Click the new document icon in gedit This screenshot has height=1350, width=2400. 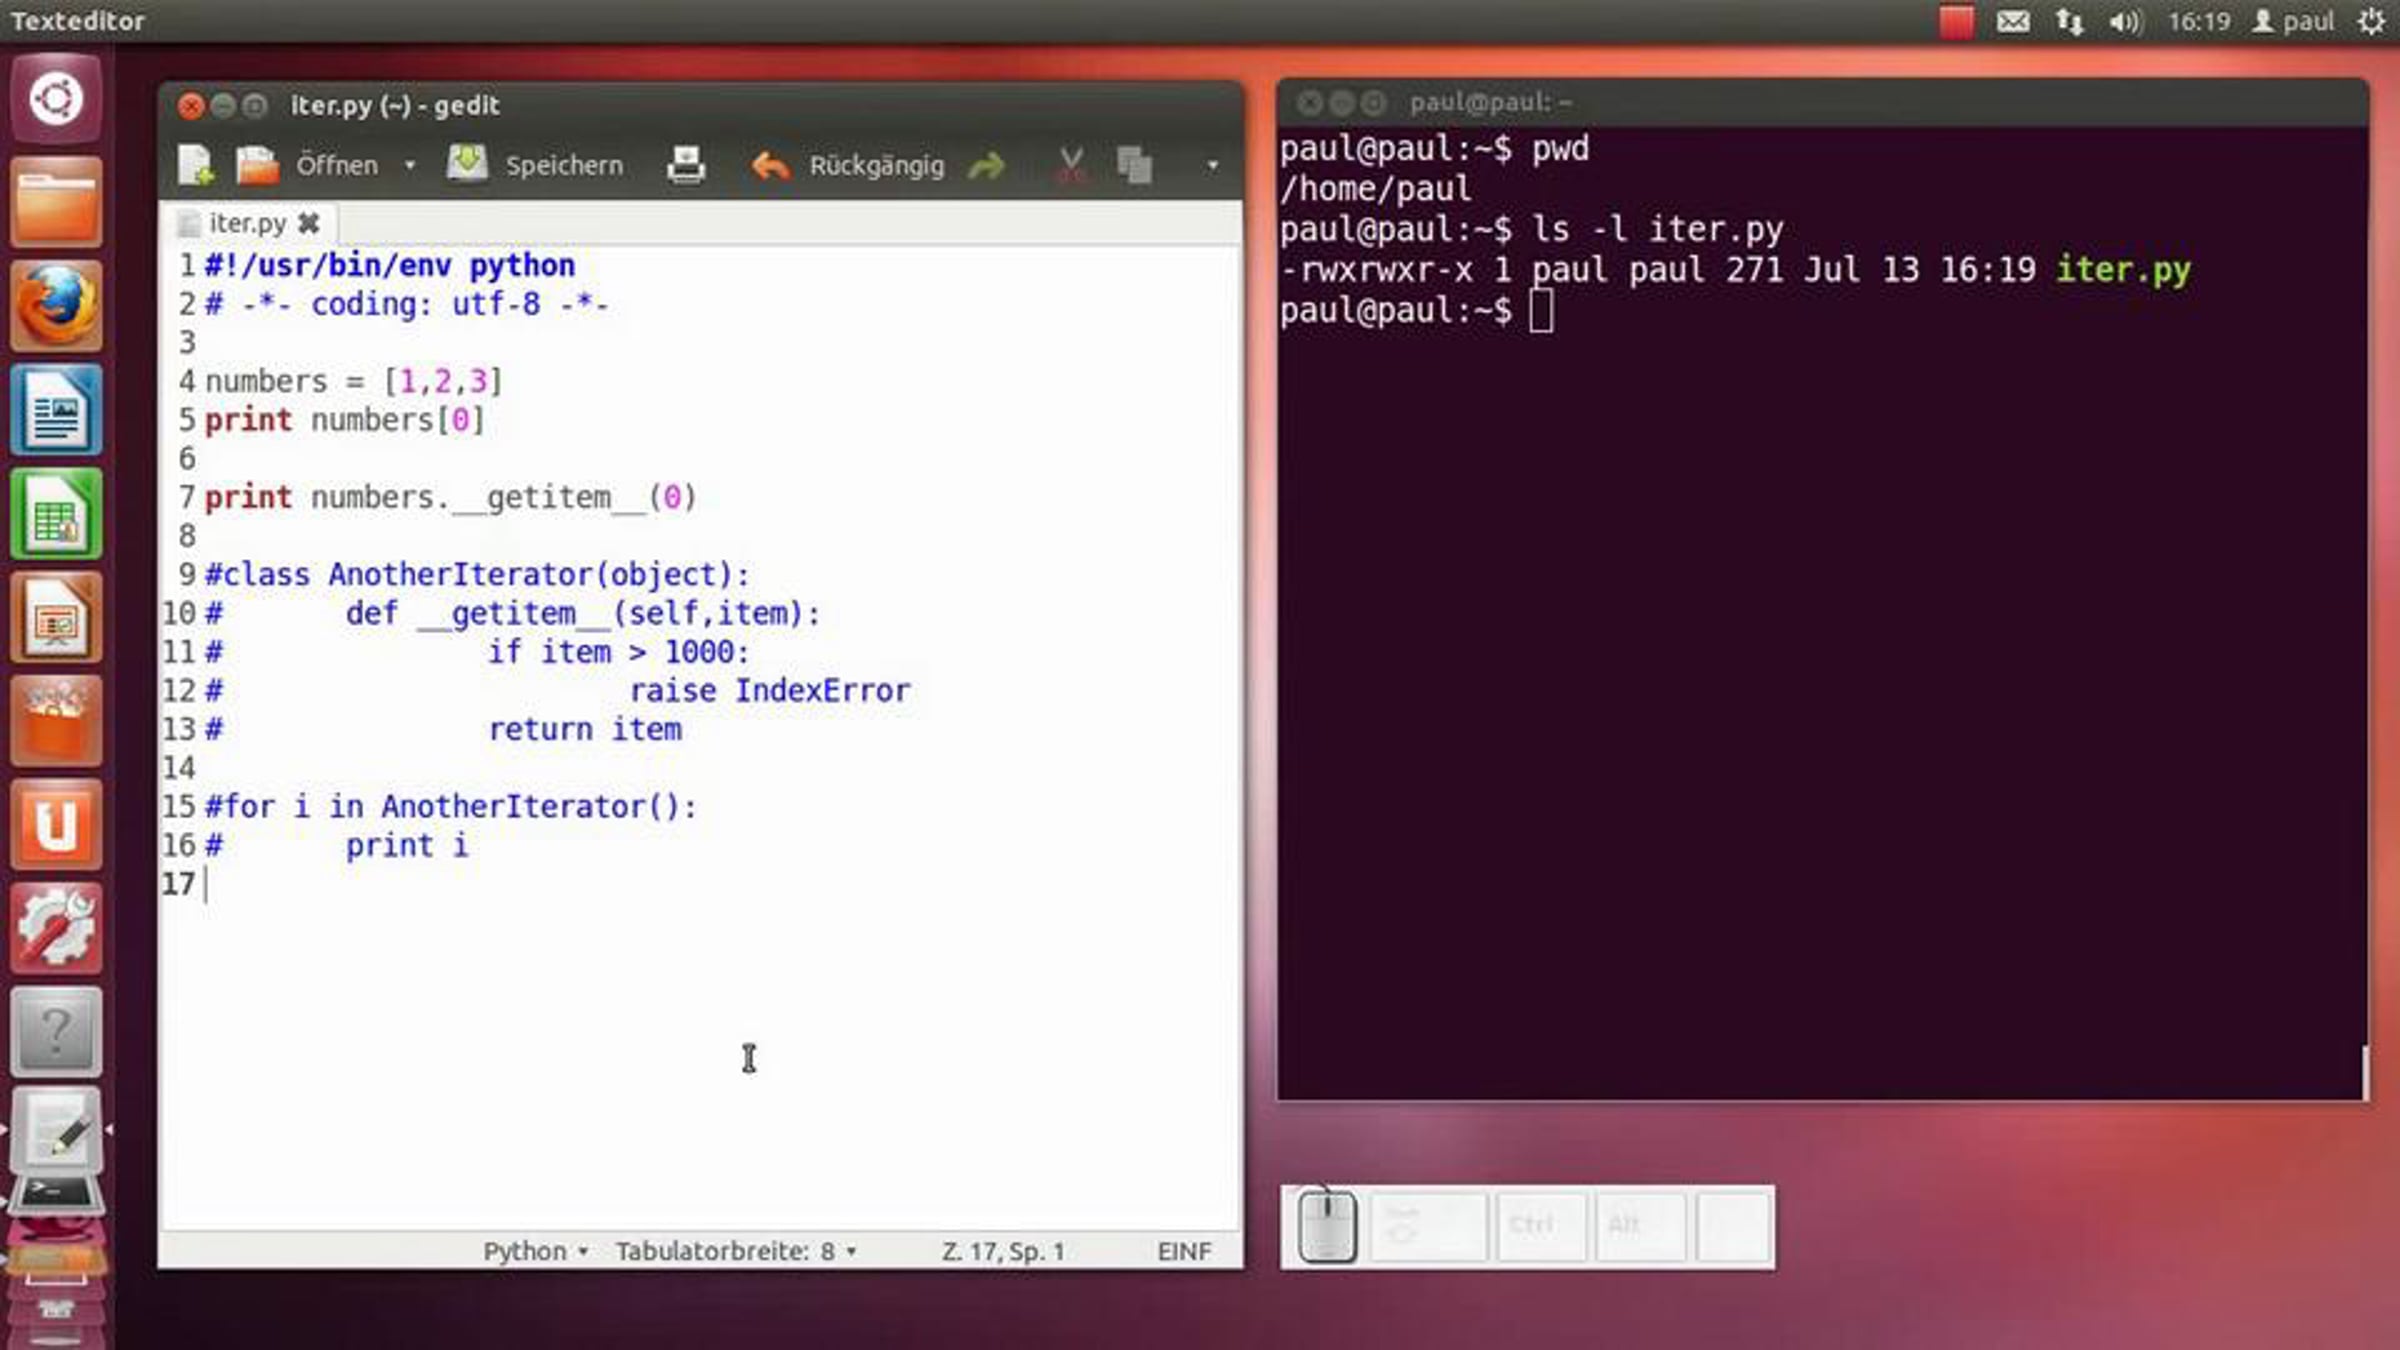point(196,165)
